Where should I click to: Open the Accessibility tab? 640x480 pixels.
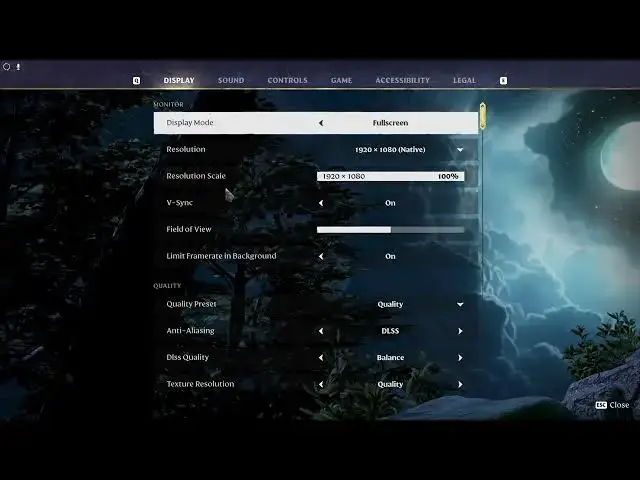pos(402,80)
